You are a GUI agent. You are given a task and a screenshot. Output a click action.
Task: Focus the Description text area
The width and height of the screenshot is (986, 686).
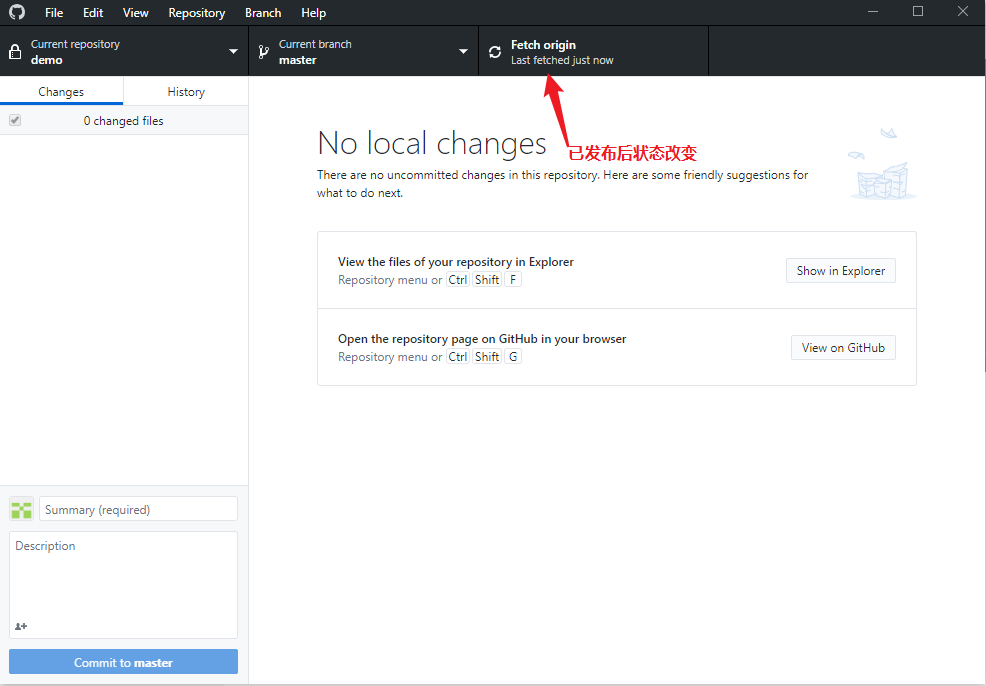pos(123,585)
